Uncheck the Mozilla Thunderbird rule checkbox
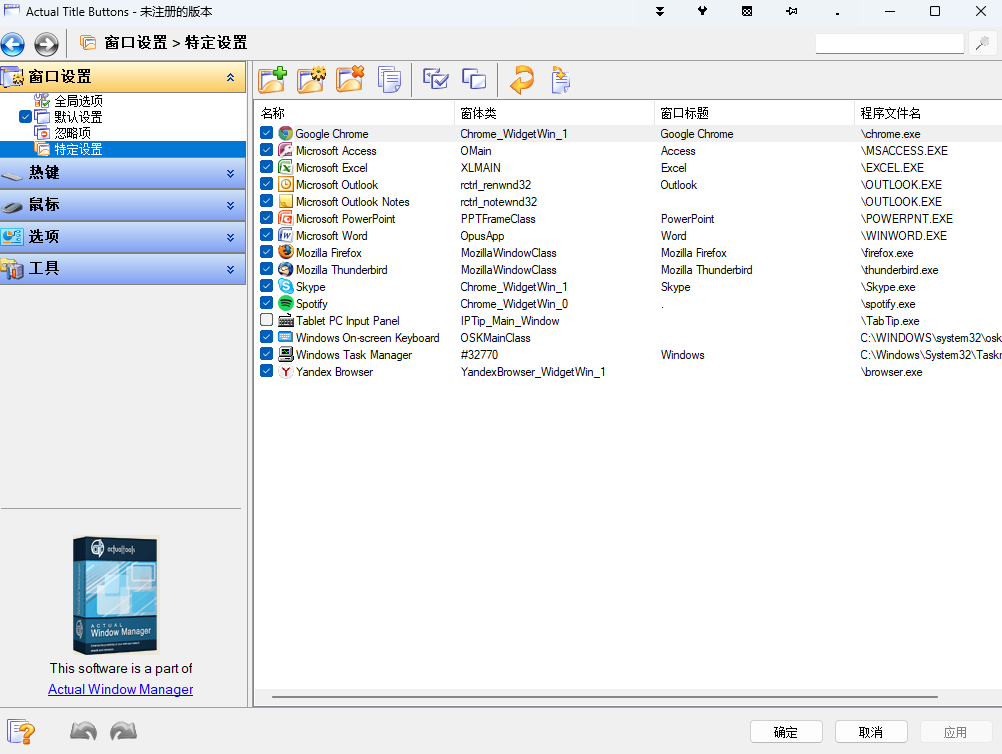Image resolution: width=1002 pixels, height=754 pixels. [x=266, y=269]
